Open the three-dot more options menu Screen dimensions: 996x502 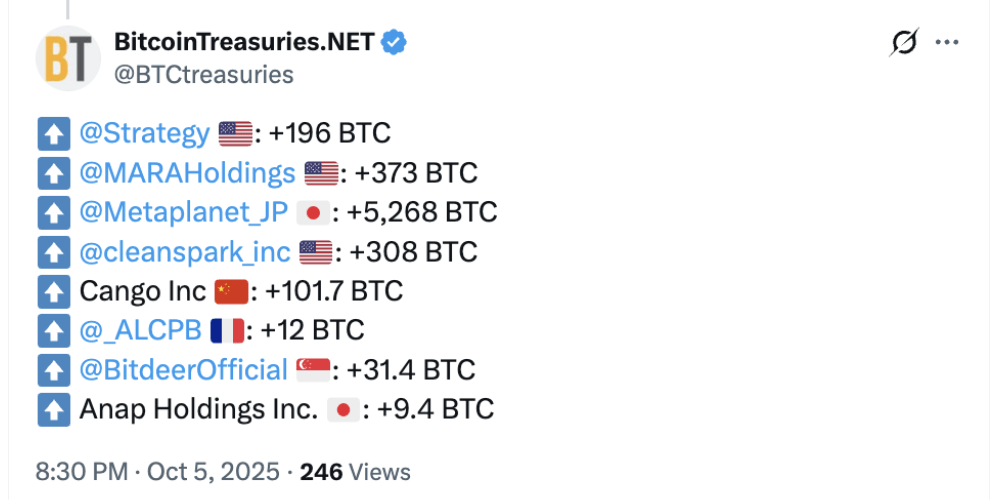[947, 43]
